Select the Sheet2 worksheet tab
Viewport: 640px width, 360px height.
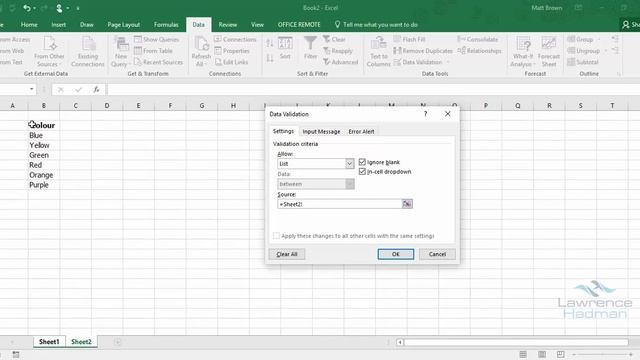pyautogui.click(x=81, y=342)
